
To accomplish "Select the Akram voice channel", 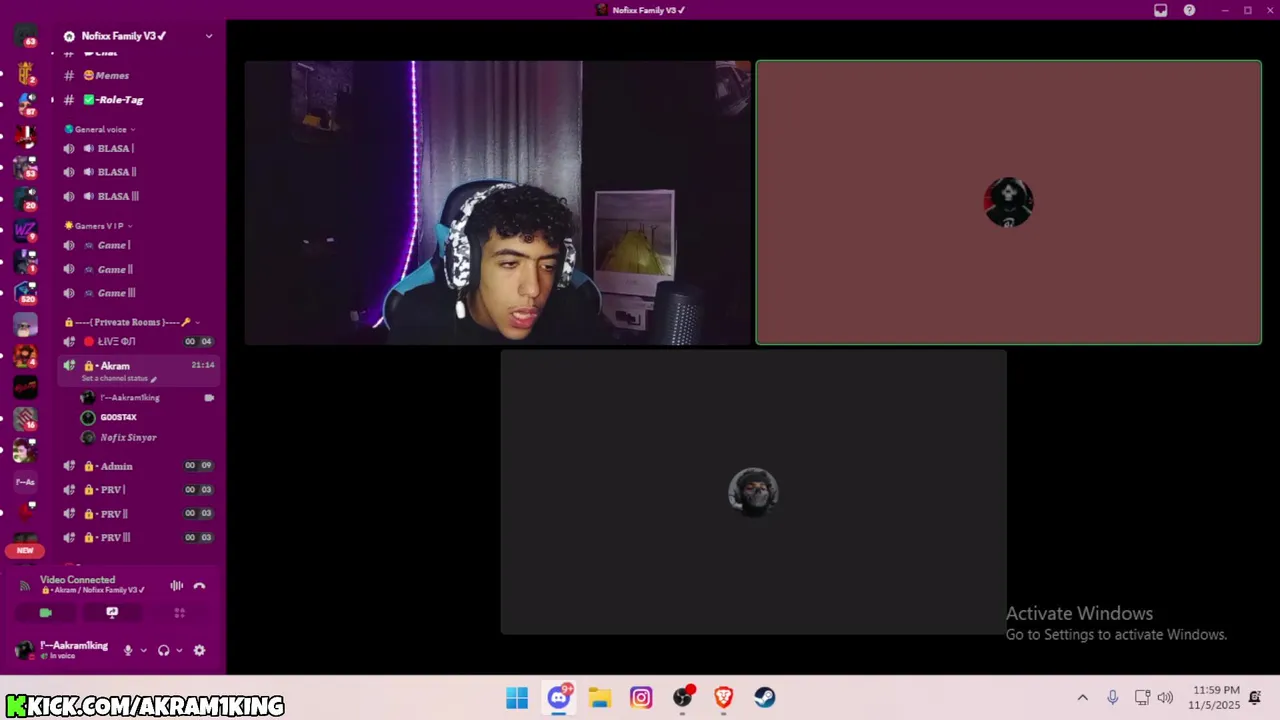I will [x=139, y=366].
